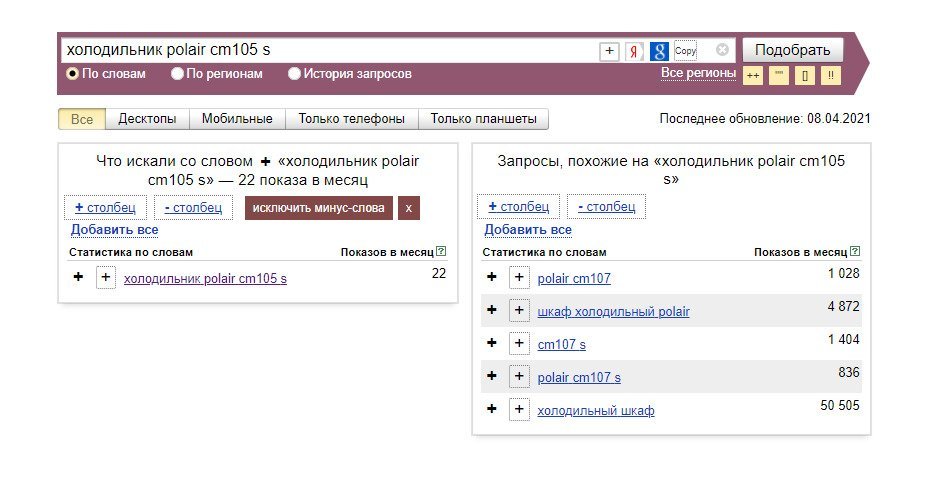Image resolution: width=952 pixels, height=492 pixels.
Task: Select the 'По словам' radio button
Action: tap(72, 73)
